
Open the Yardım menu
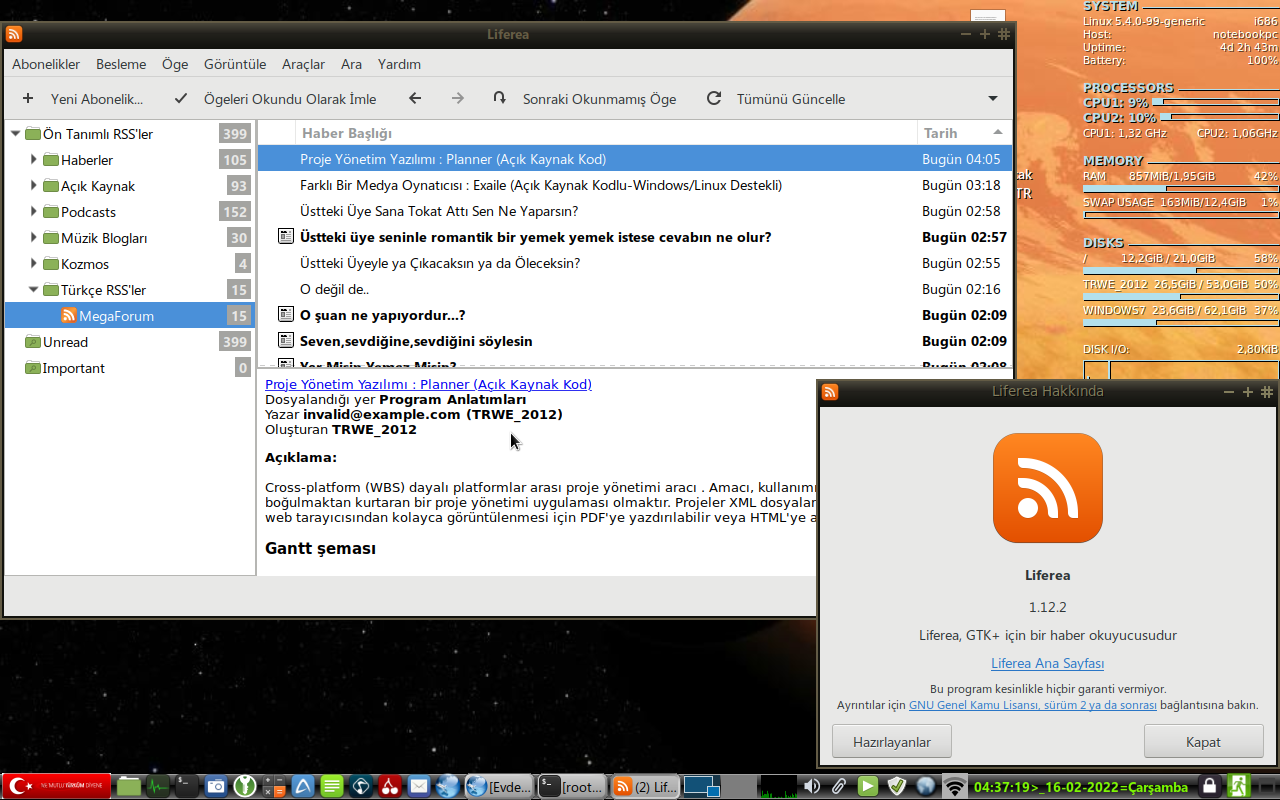399,64
